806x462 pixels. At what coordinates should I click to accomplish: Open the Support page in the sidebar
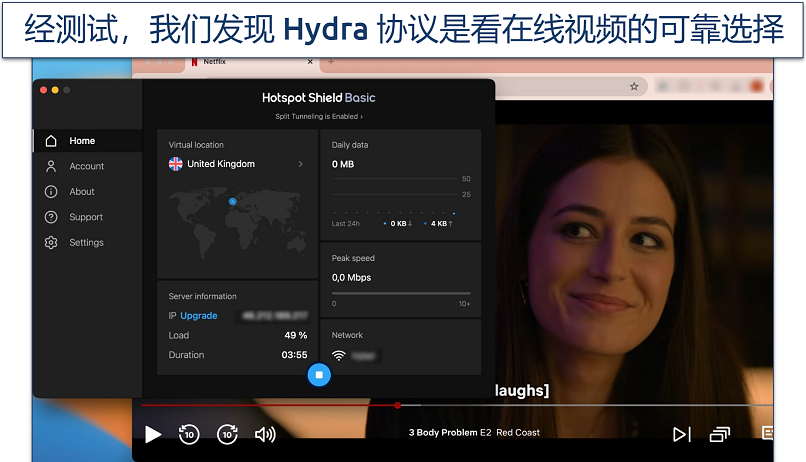(87, 217)
